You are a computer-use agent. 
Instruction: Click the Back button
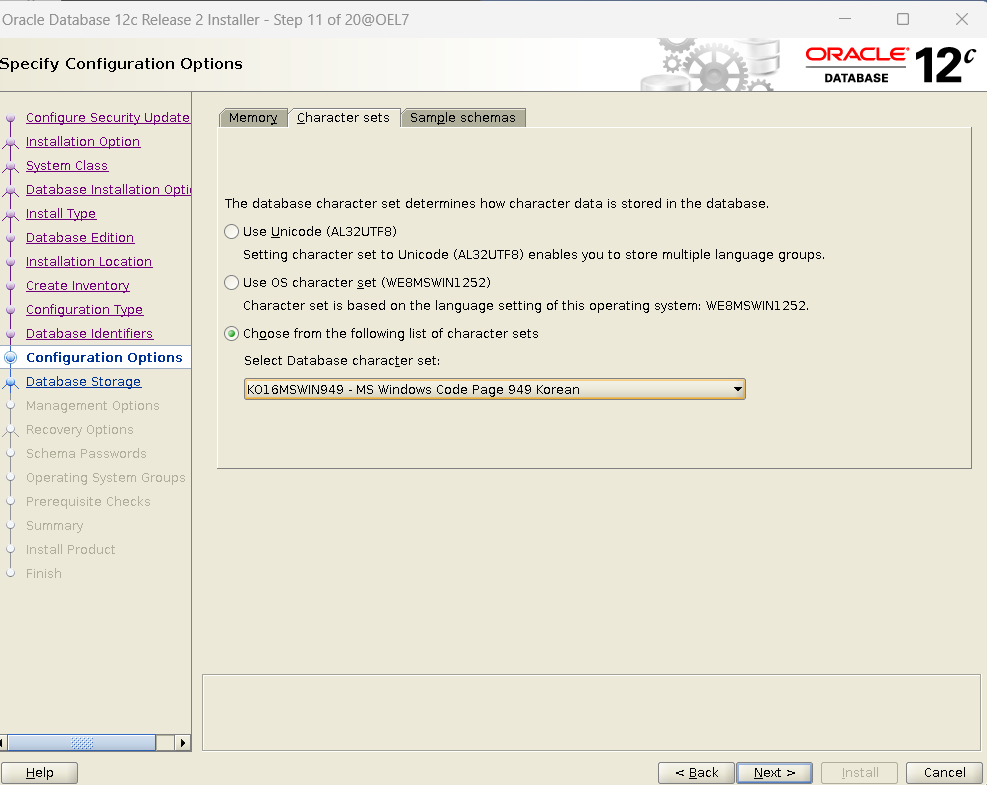tap(696, 772)
